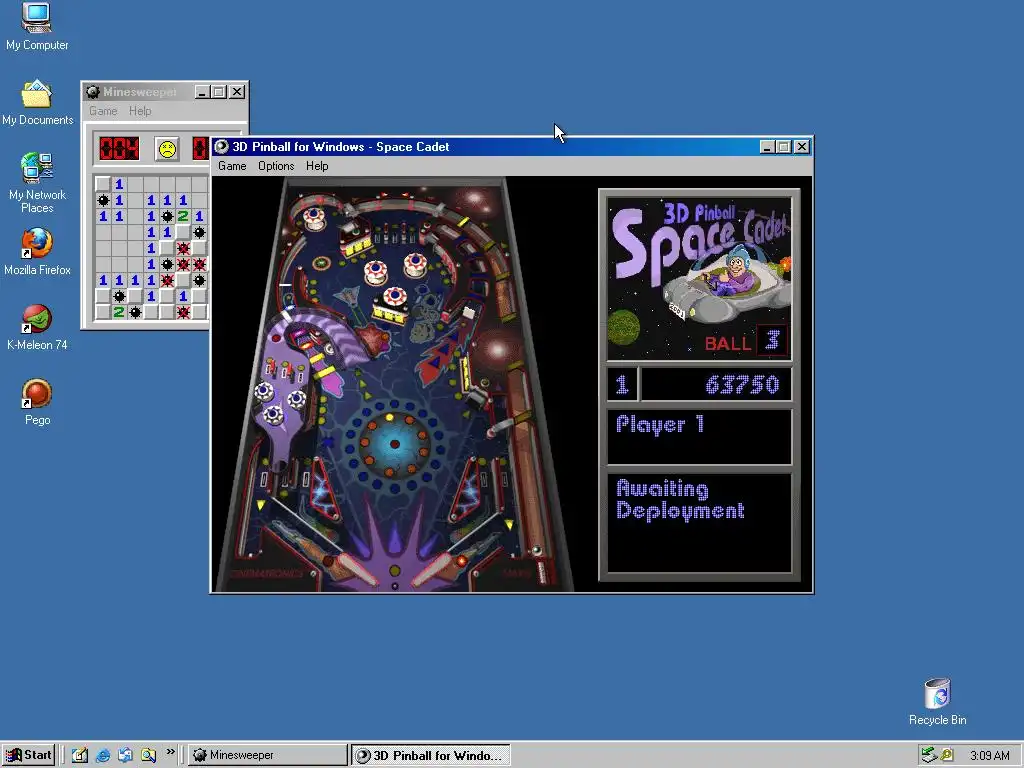Click the folder-with-magnifier quick launch icon

tap(148, 755)
